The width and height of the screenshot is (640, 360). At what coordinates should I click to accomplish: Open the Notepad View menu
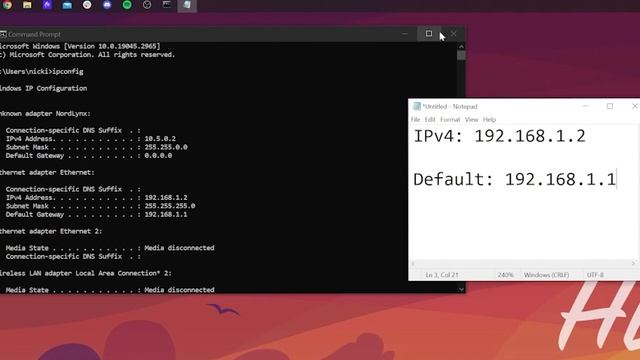pos(471,120)
